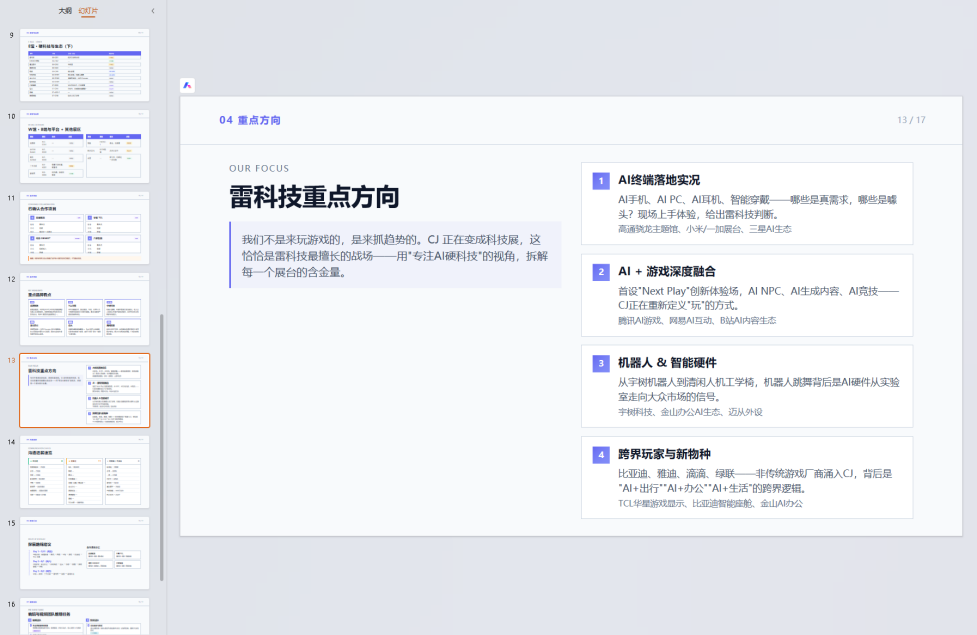Open slide 10 thumbnail
The width and height of the screenshot is (977, 635).
click(x=85, y=146)
